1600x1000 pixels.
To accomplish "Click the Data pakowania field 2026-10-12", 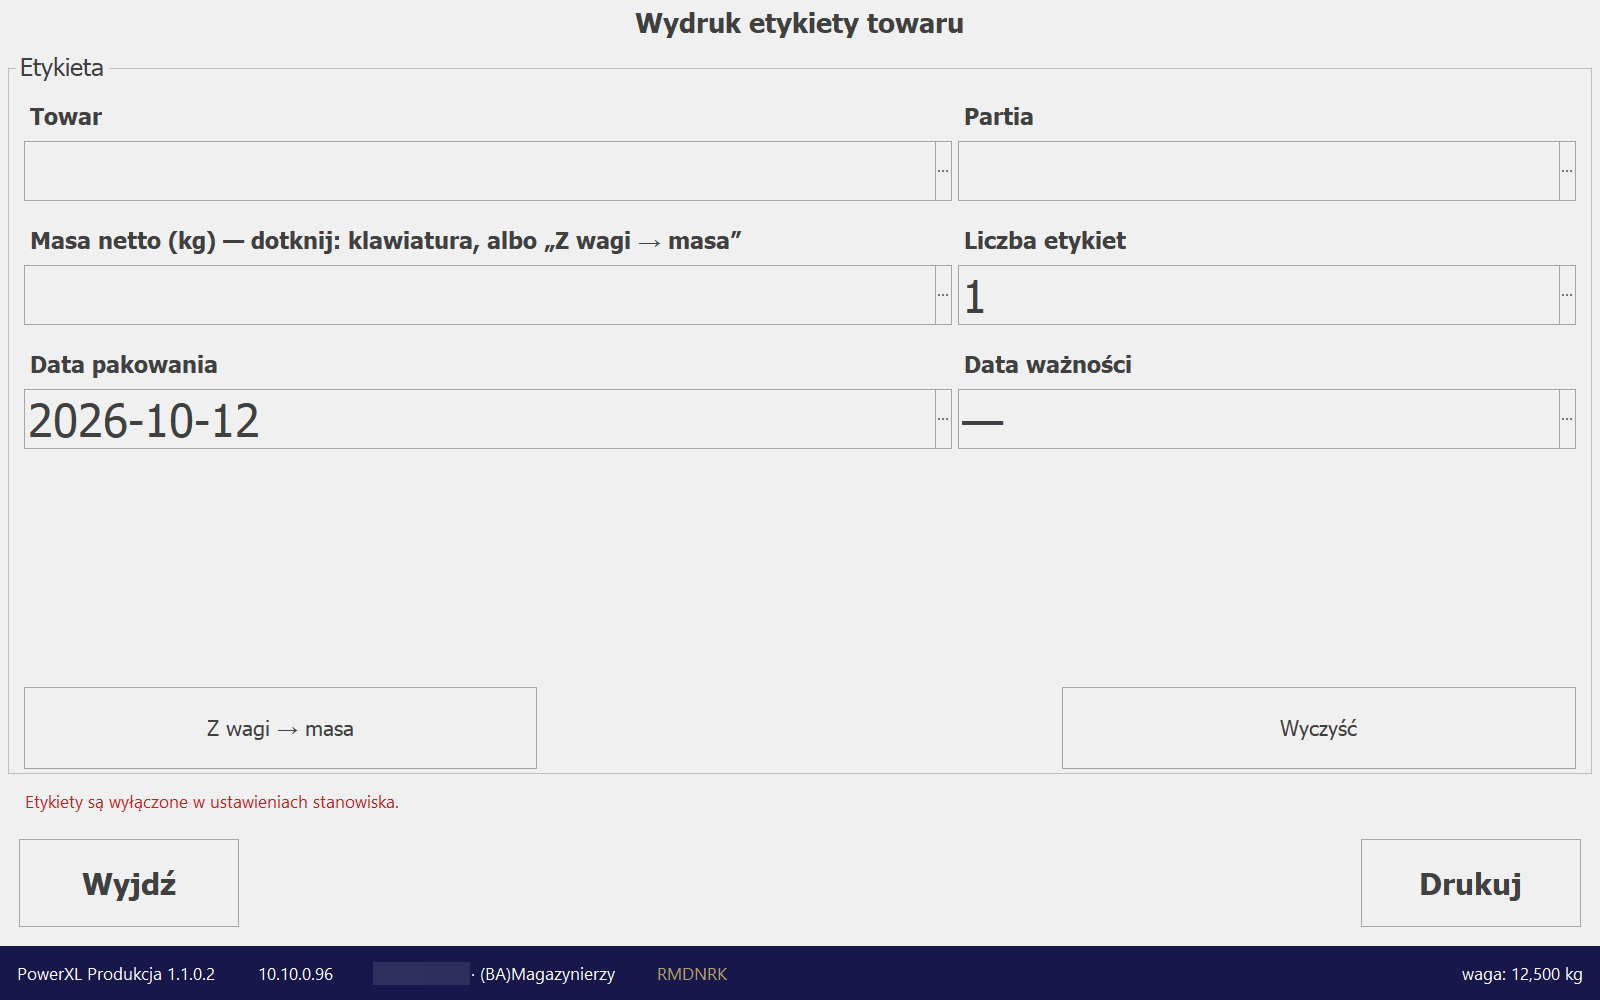I will (x=480, y=419).
